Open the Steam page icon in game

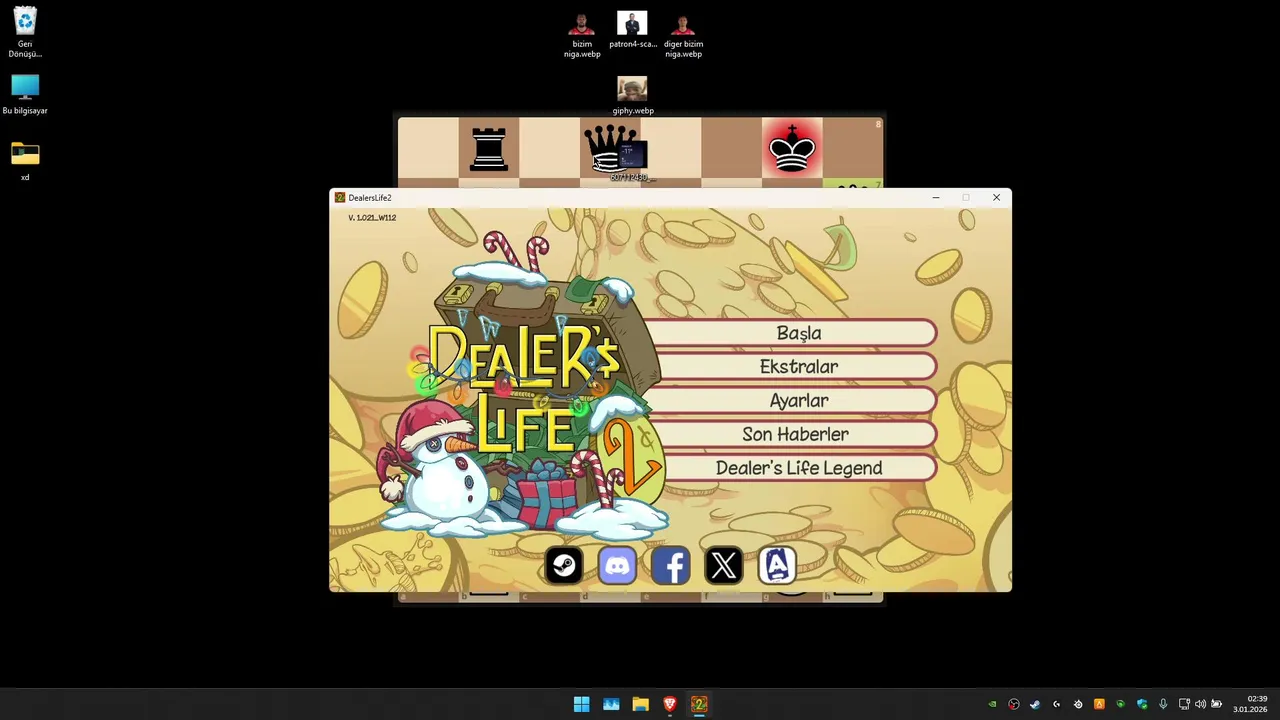pyautogui.click(x=564, y=566)
